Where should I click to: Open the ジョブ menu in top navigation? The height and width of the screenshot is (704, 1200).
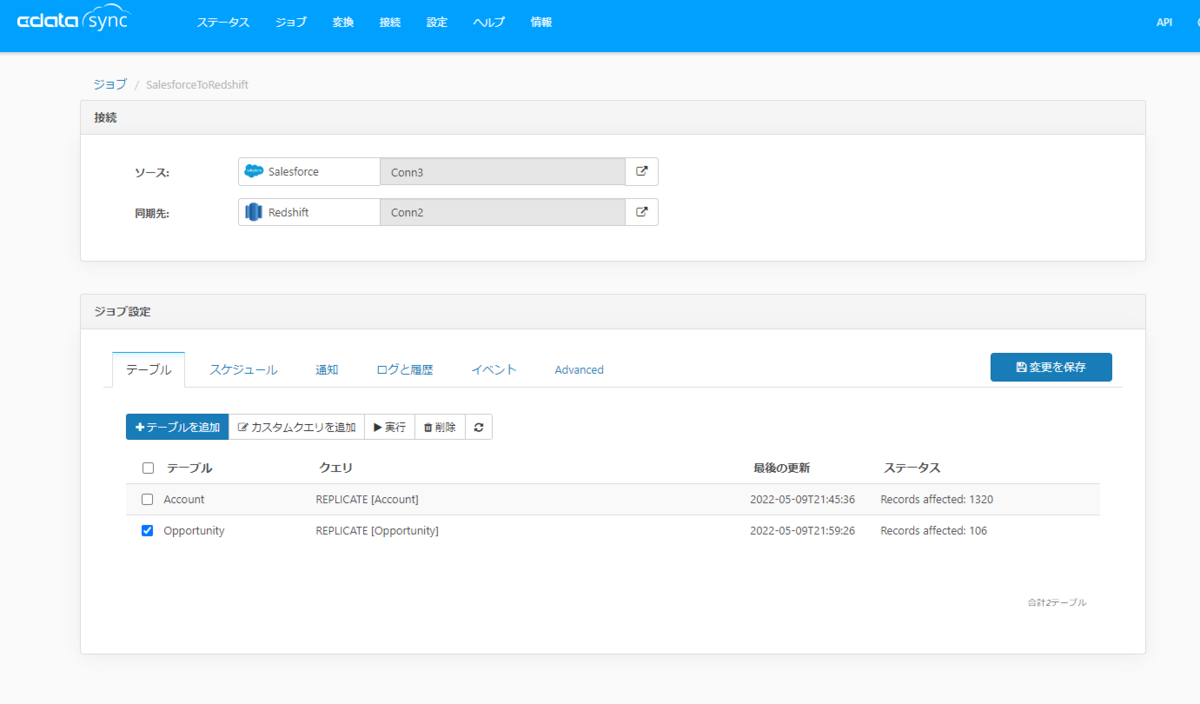coord(291,22)
